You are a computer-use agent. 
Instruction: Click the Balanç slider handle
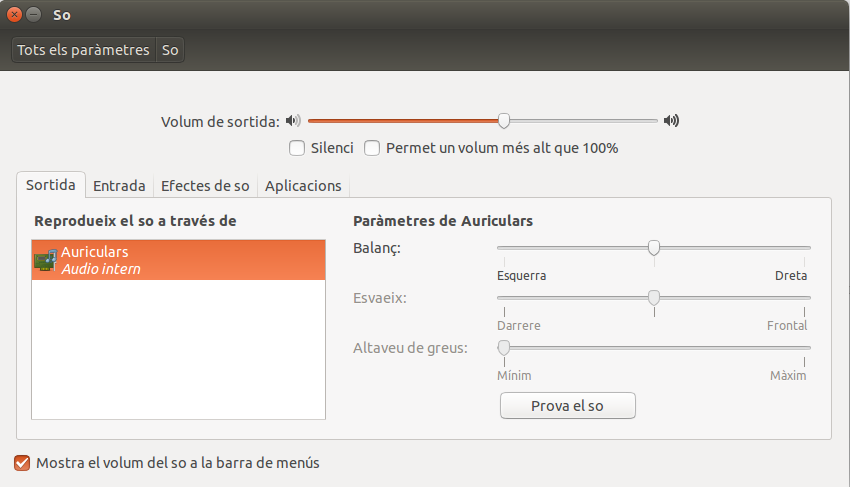(x=654, y=247)
